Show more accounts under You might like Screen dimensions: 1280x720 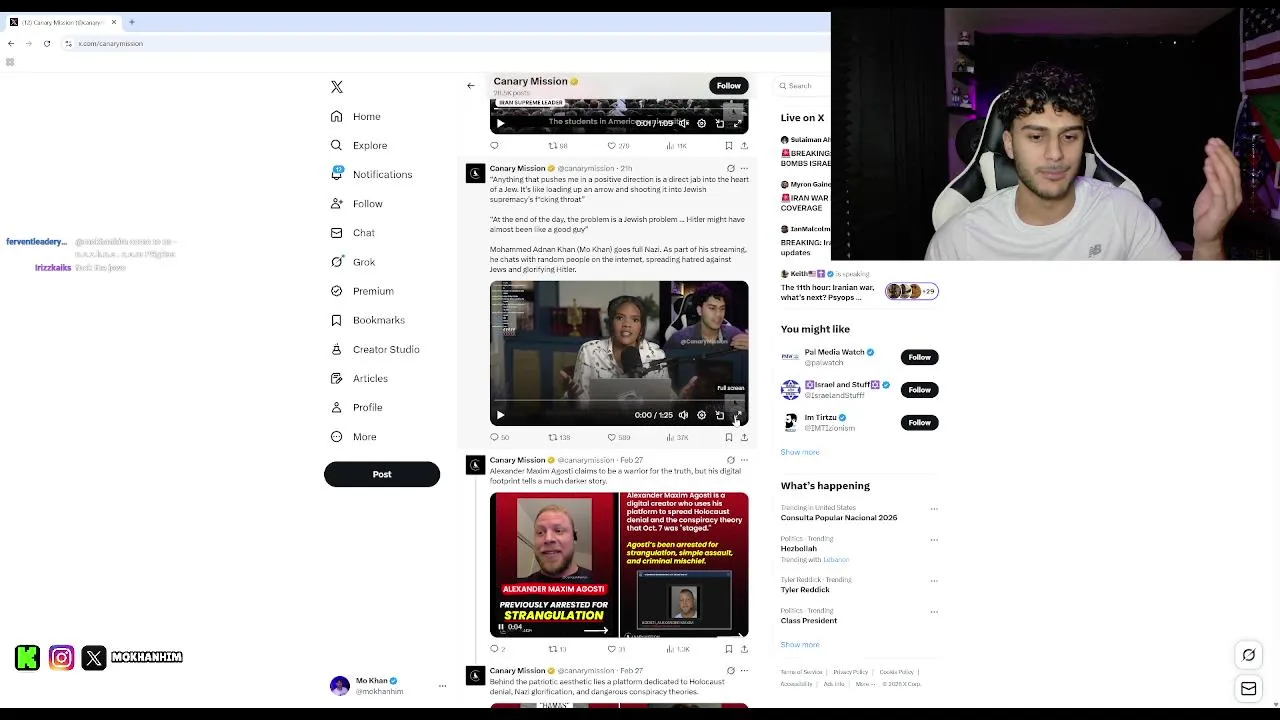(800, 452)
